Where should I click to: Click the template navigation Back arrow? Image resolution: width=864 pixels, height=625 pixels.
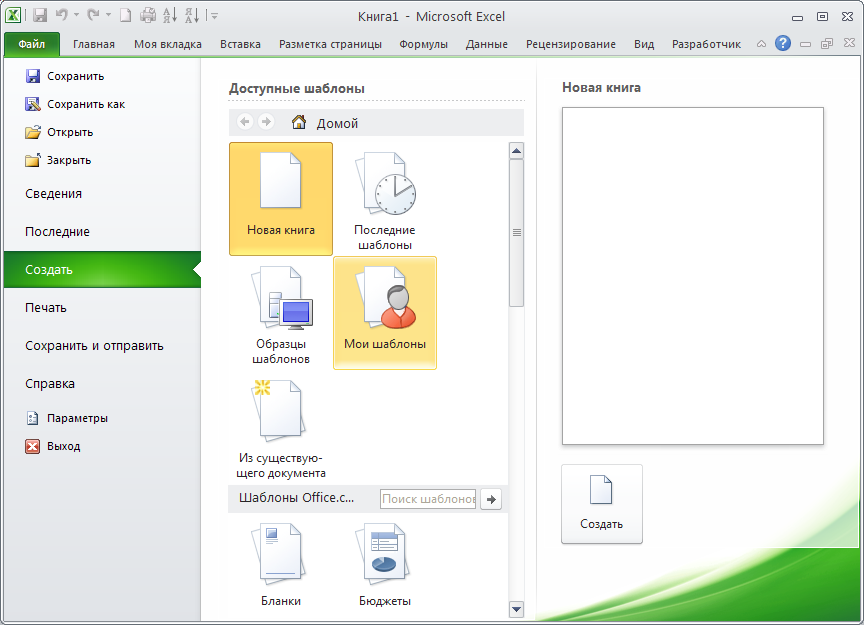tap(245, 121)
